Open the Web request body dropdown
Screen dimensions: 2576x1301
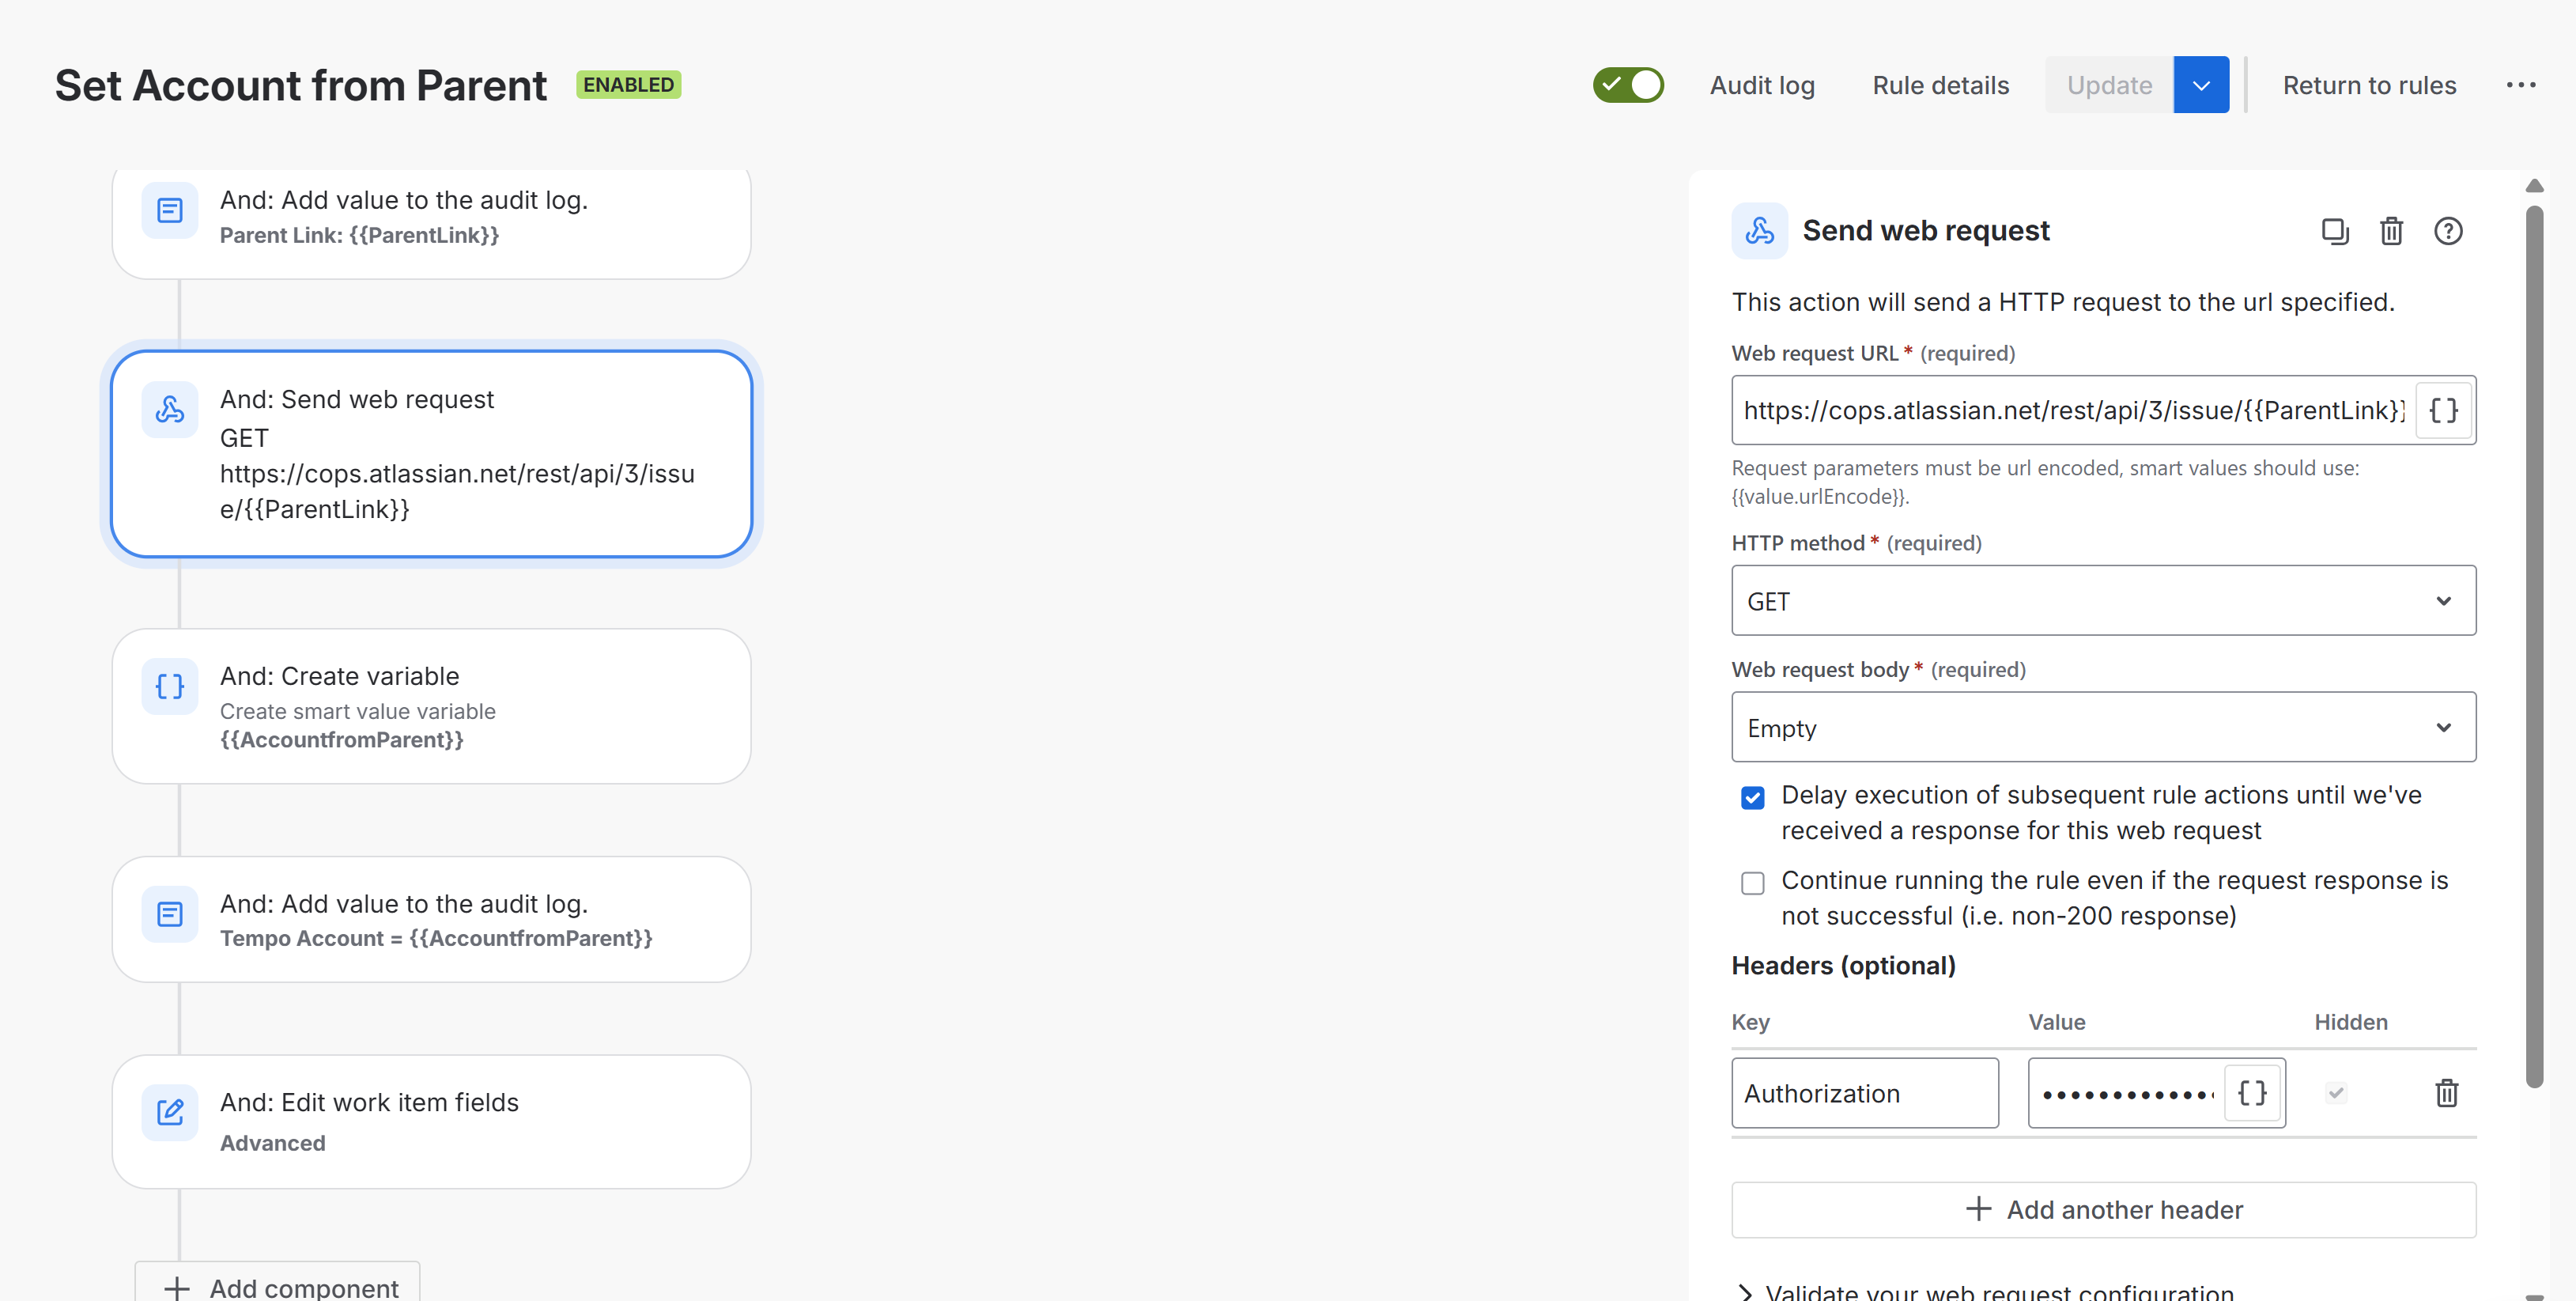point(2103,727)
